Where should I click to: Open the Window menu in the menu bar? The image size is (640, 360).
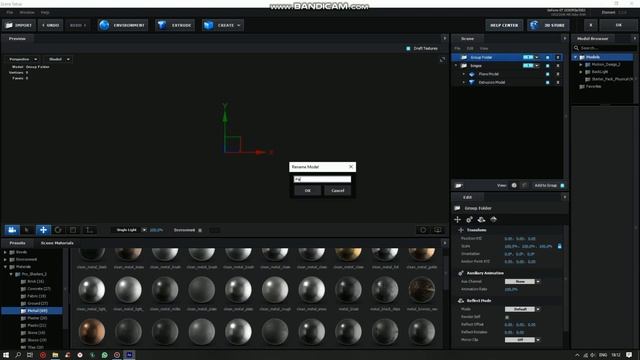pos(27,13)
